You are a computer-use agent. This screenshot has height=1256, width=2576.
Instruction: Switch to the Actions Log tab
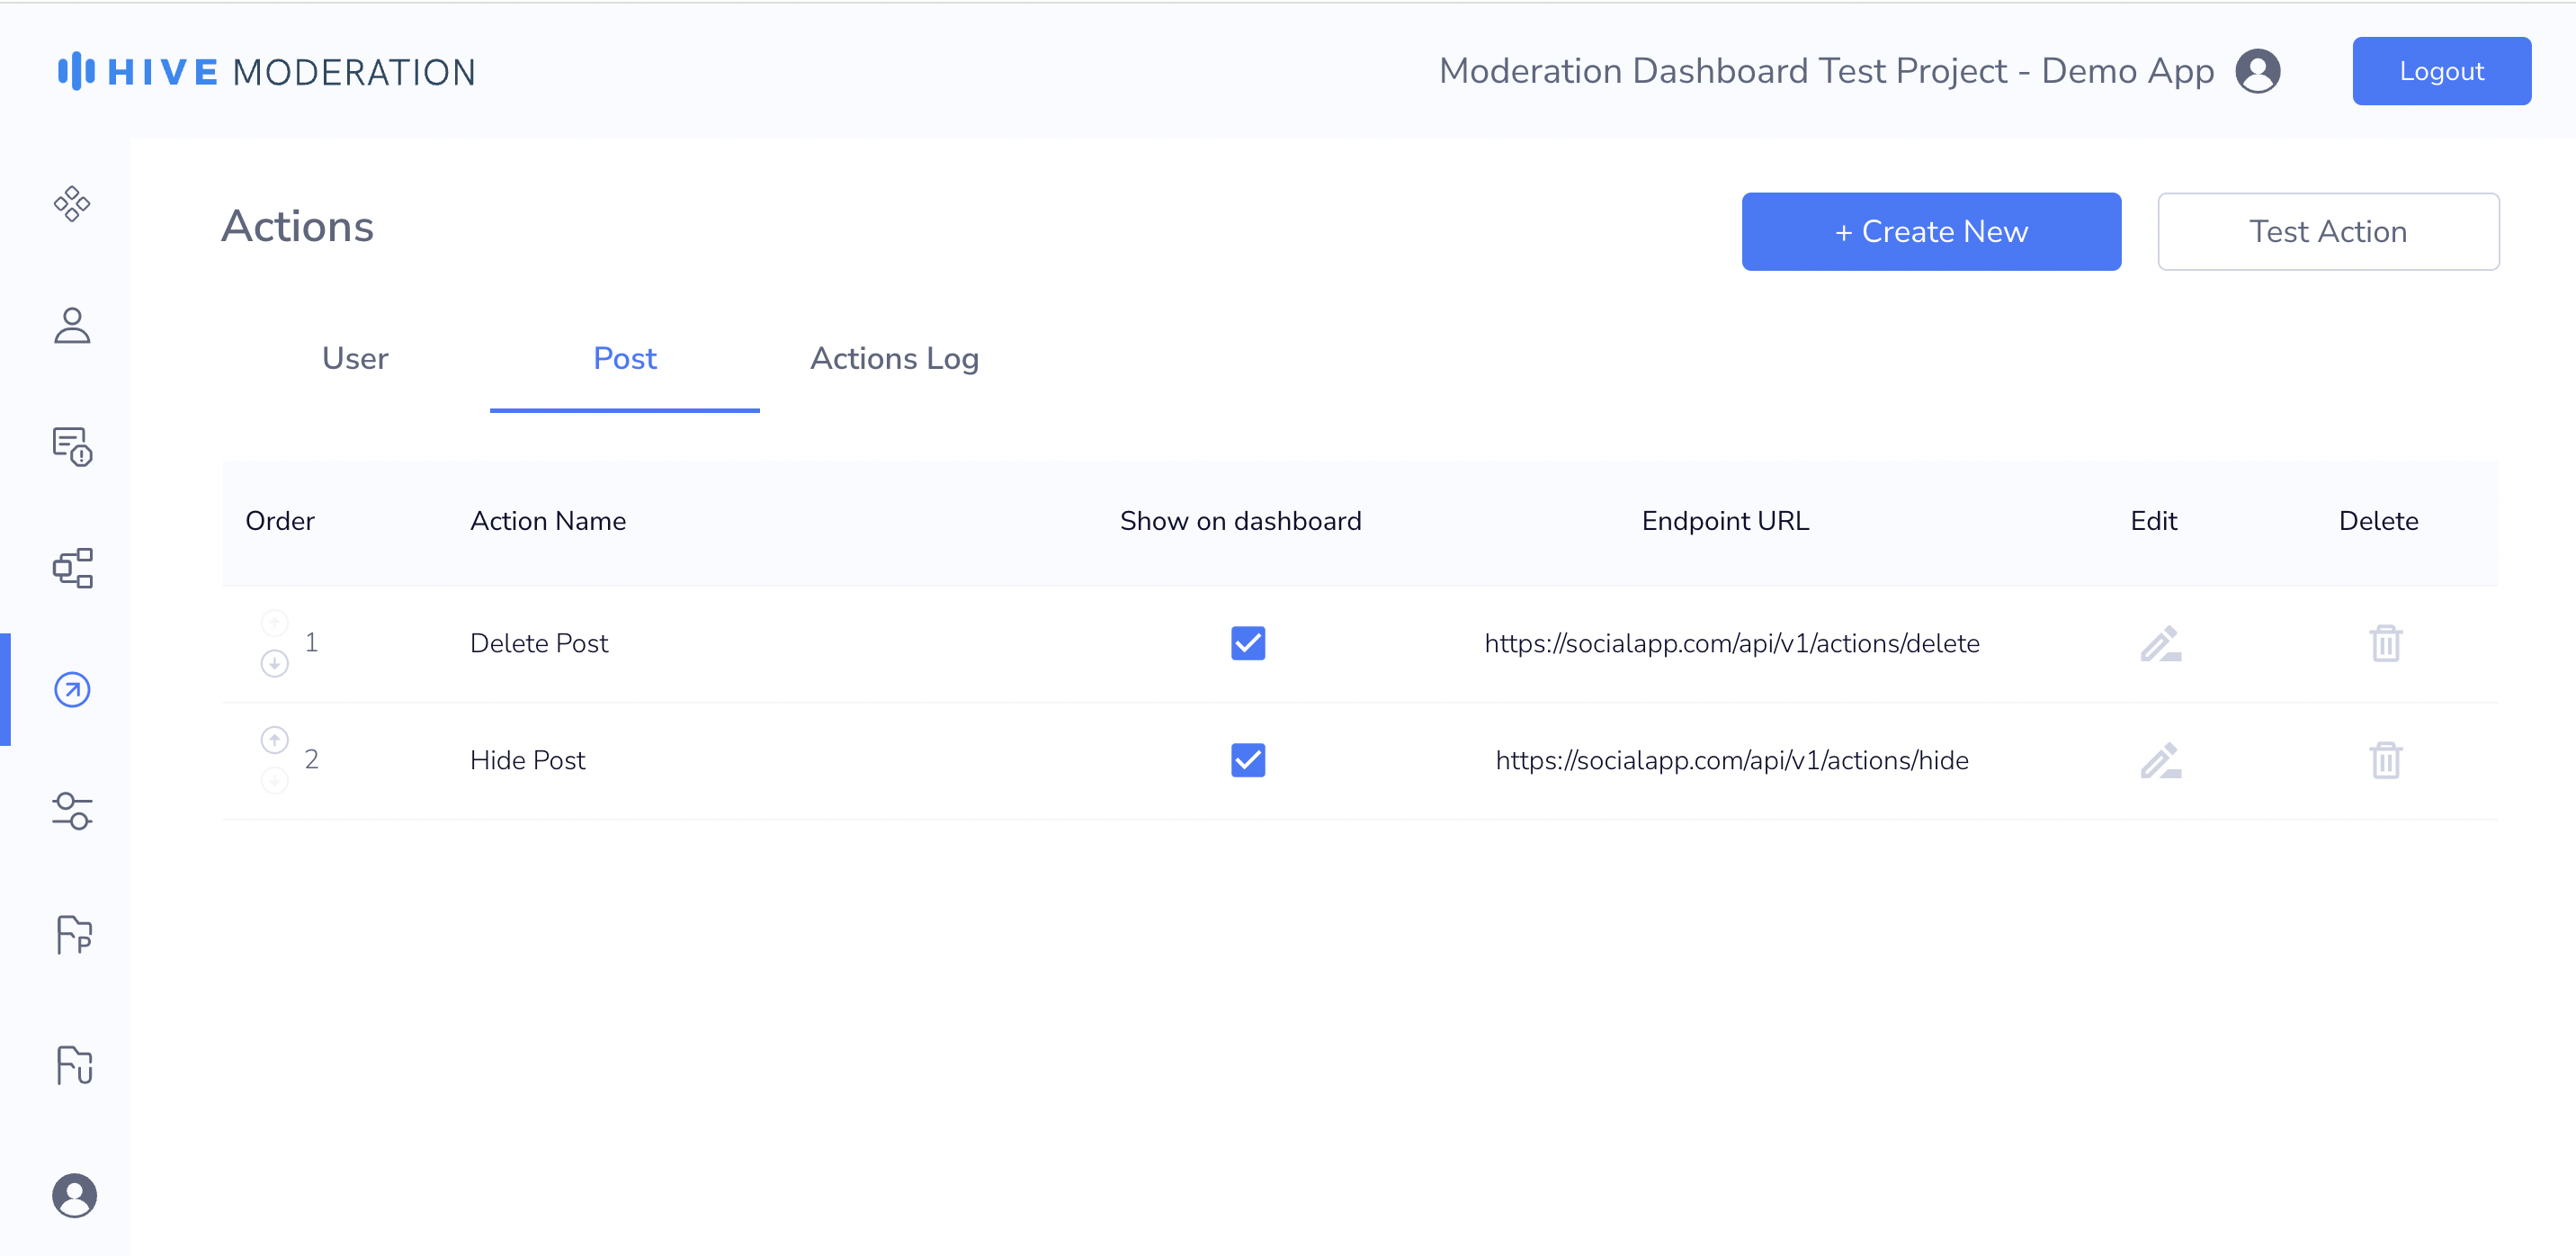click(894, 359)
